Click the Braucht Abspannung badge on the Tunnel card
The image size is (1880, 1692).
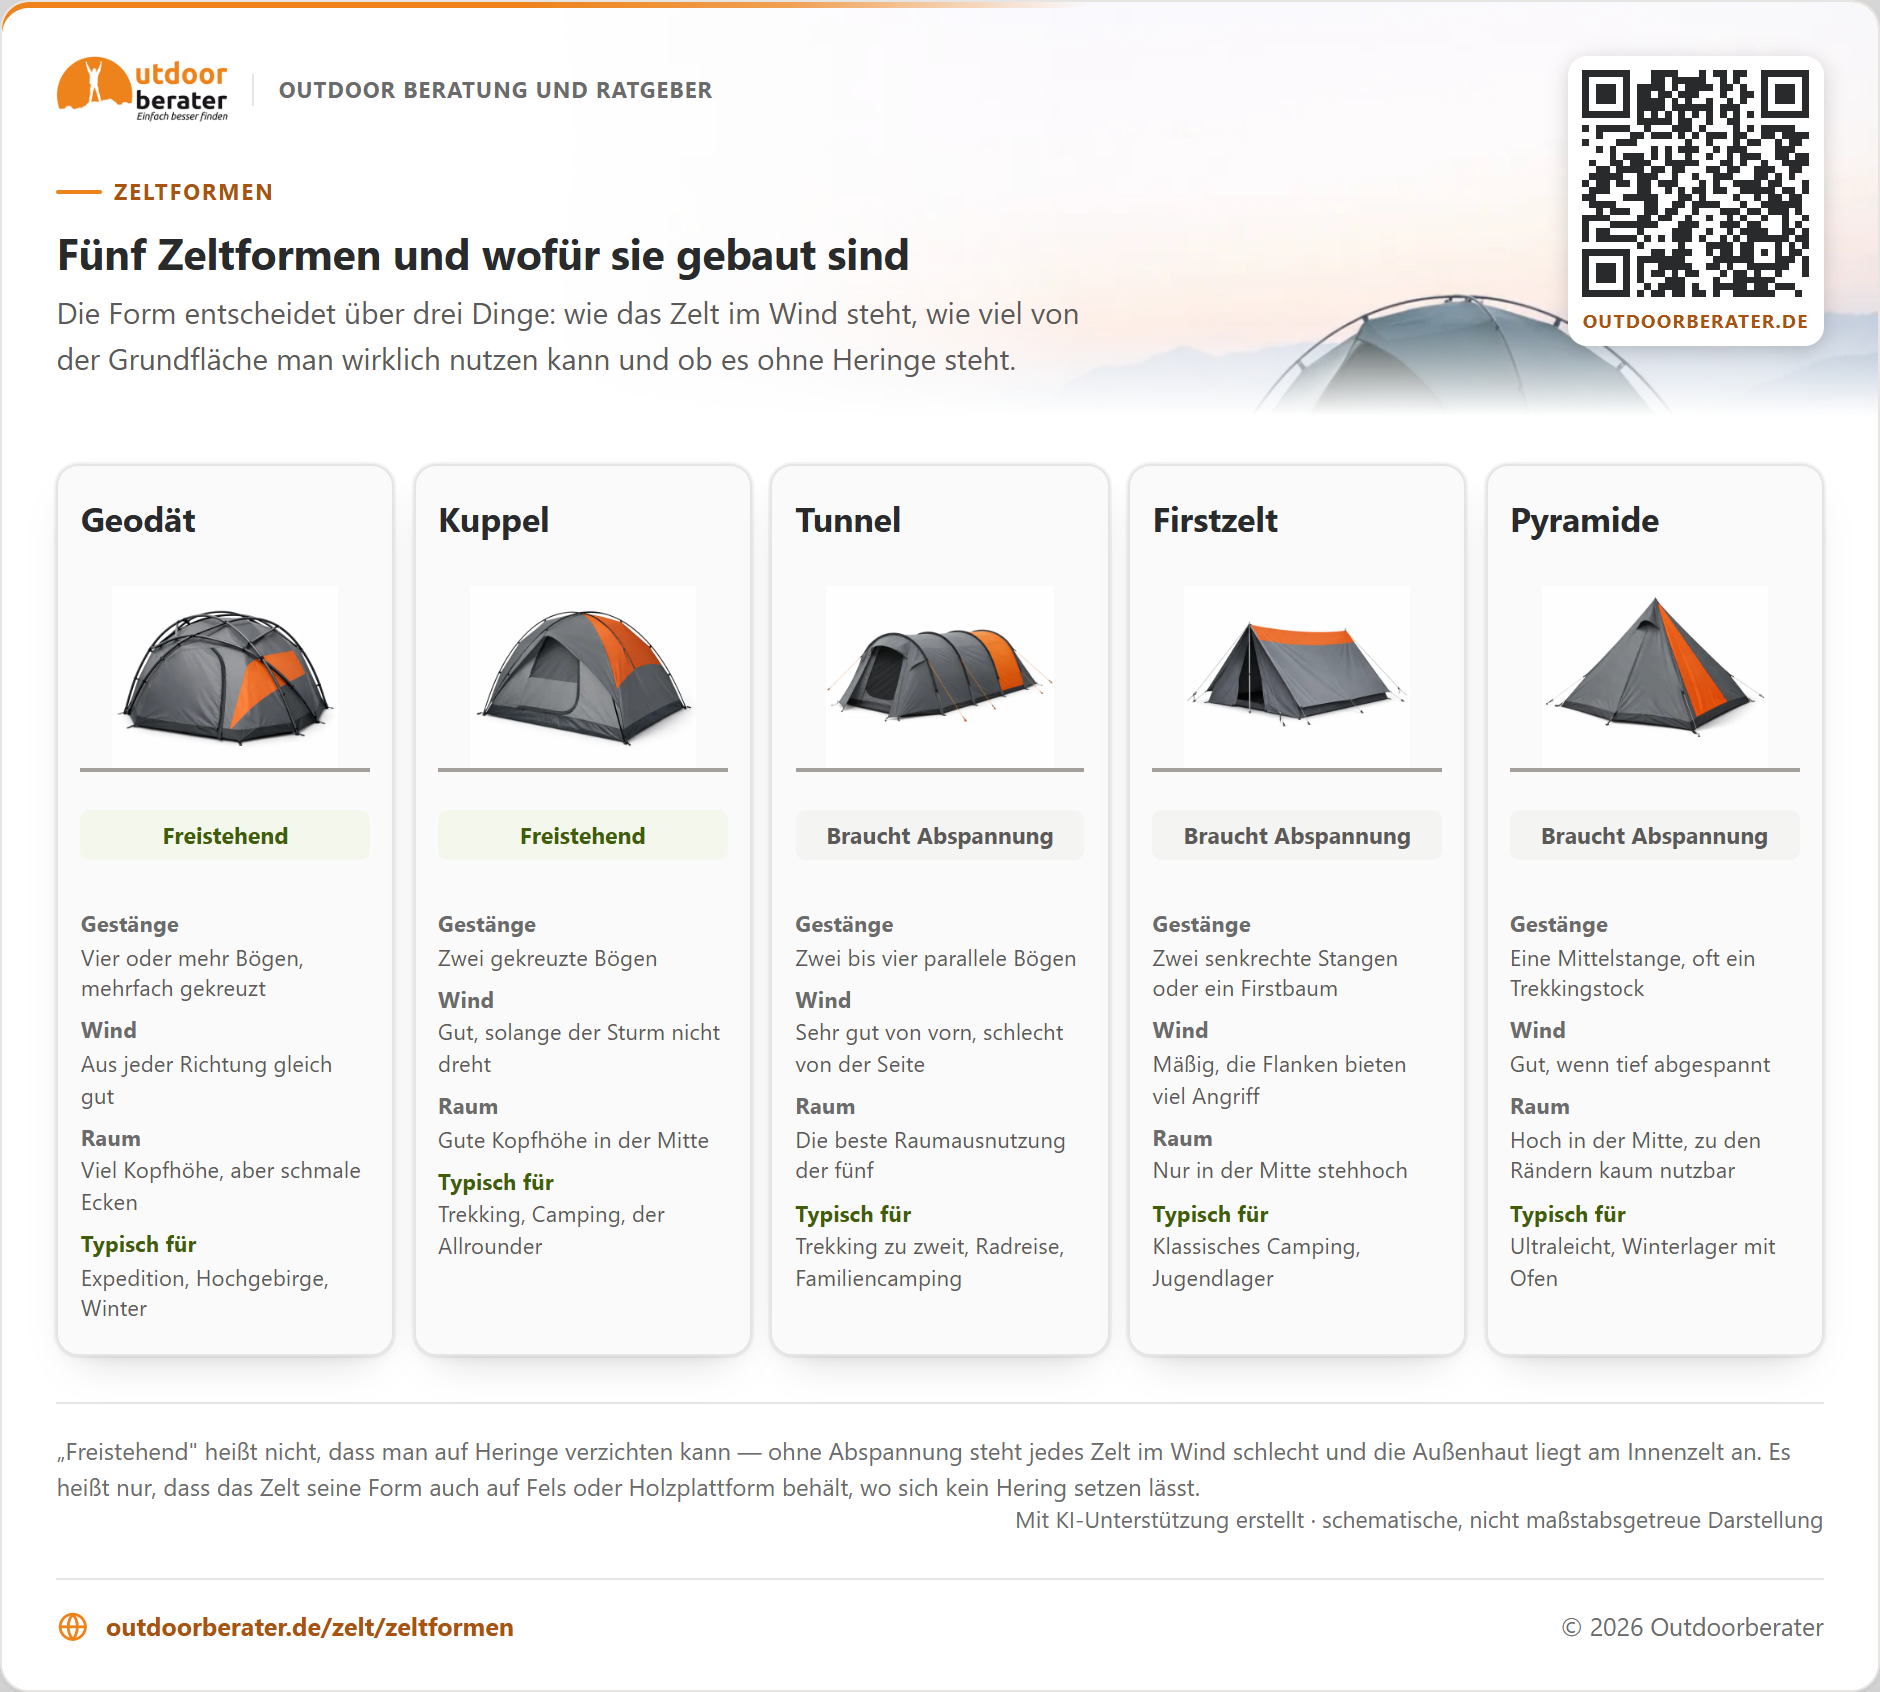coord(940,835)
